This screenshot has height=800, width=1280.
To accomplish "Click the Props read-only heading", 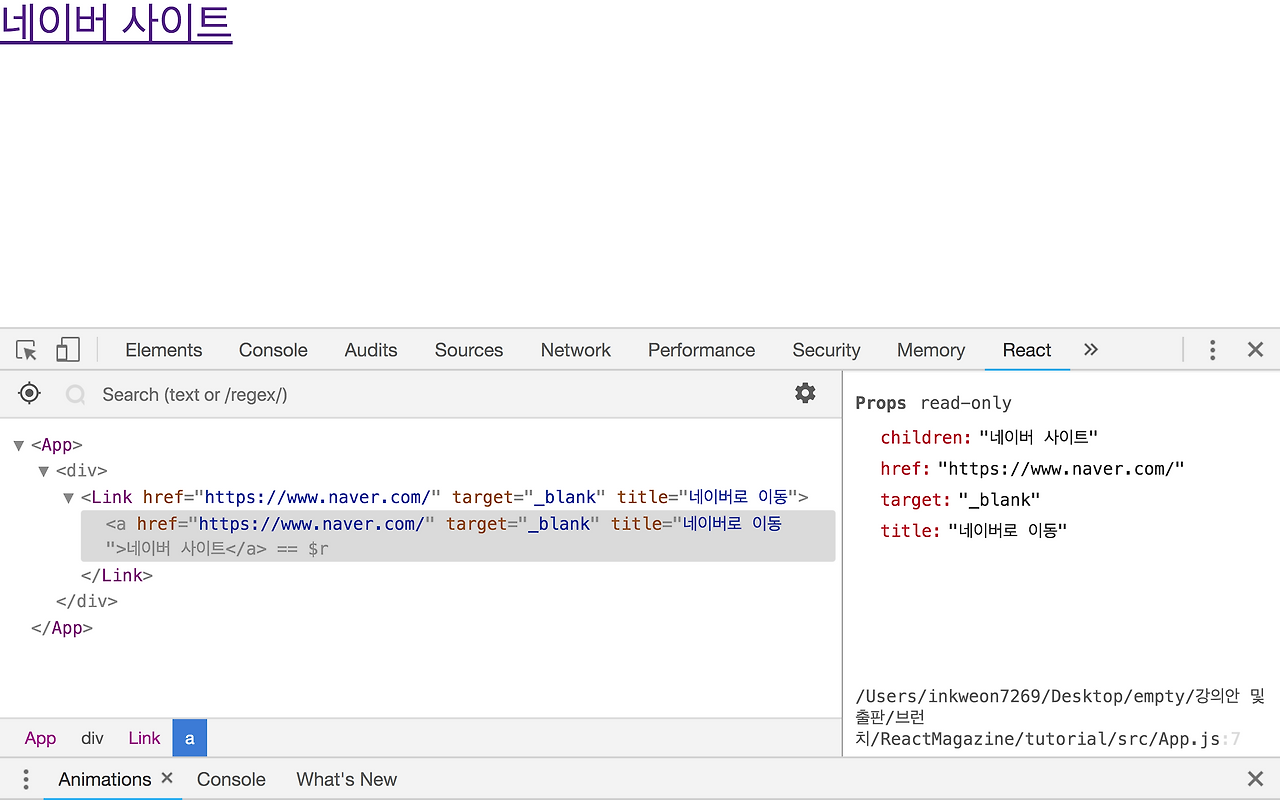I will (933, 403).
